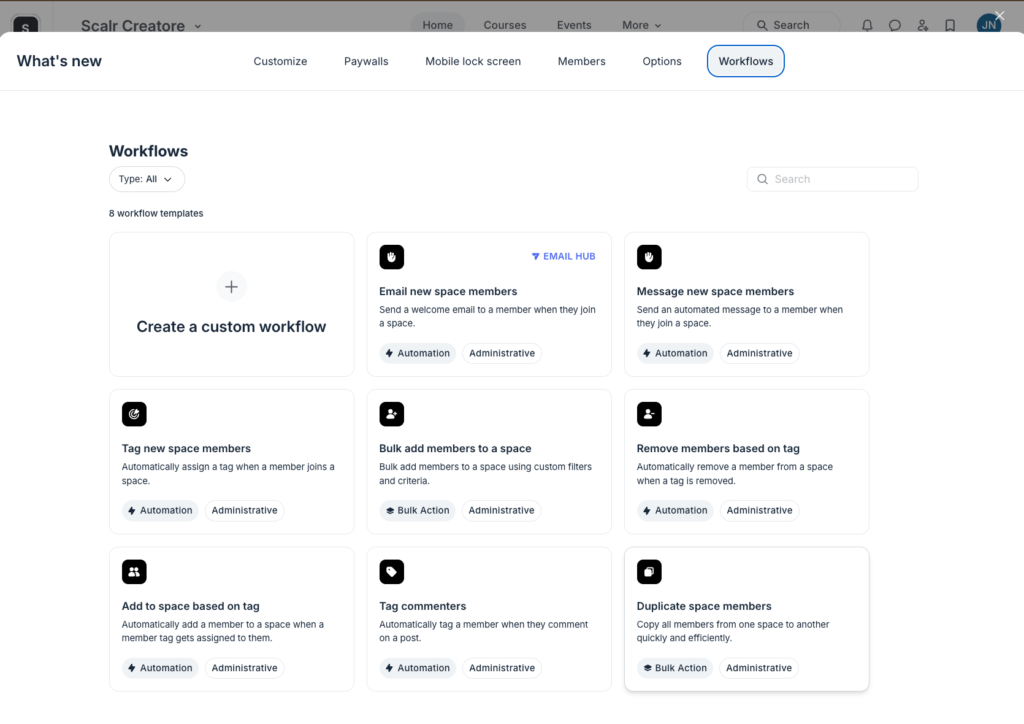The width and height of the screenshot is (1024, 724).
Task: Open Bulk add members to a space title
Action: [x=455, y=449]
